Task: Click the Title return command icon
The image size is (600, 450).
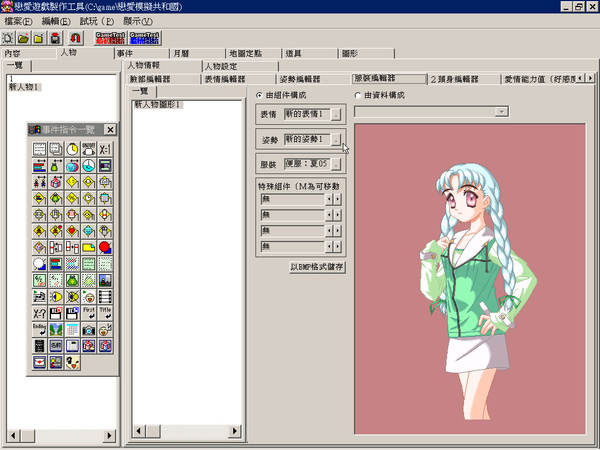Action: [x=105, y=313]
